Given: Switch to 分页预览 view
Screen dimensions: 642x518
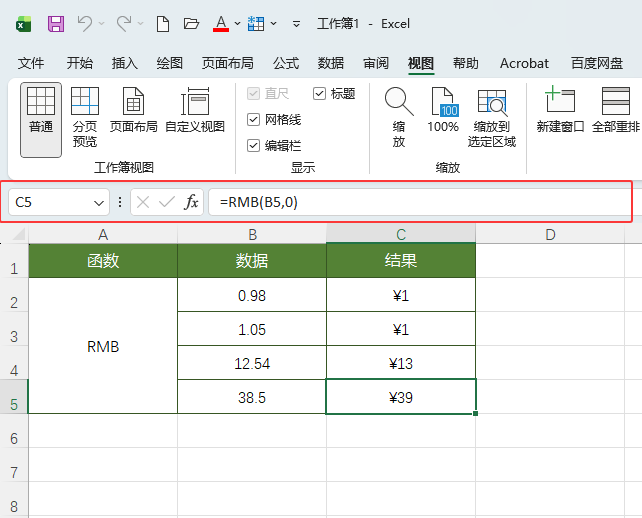Looking at the screenshot, I should (85, 117).
